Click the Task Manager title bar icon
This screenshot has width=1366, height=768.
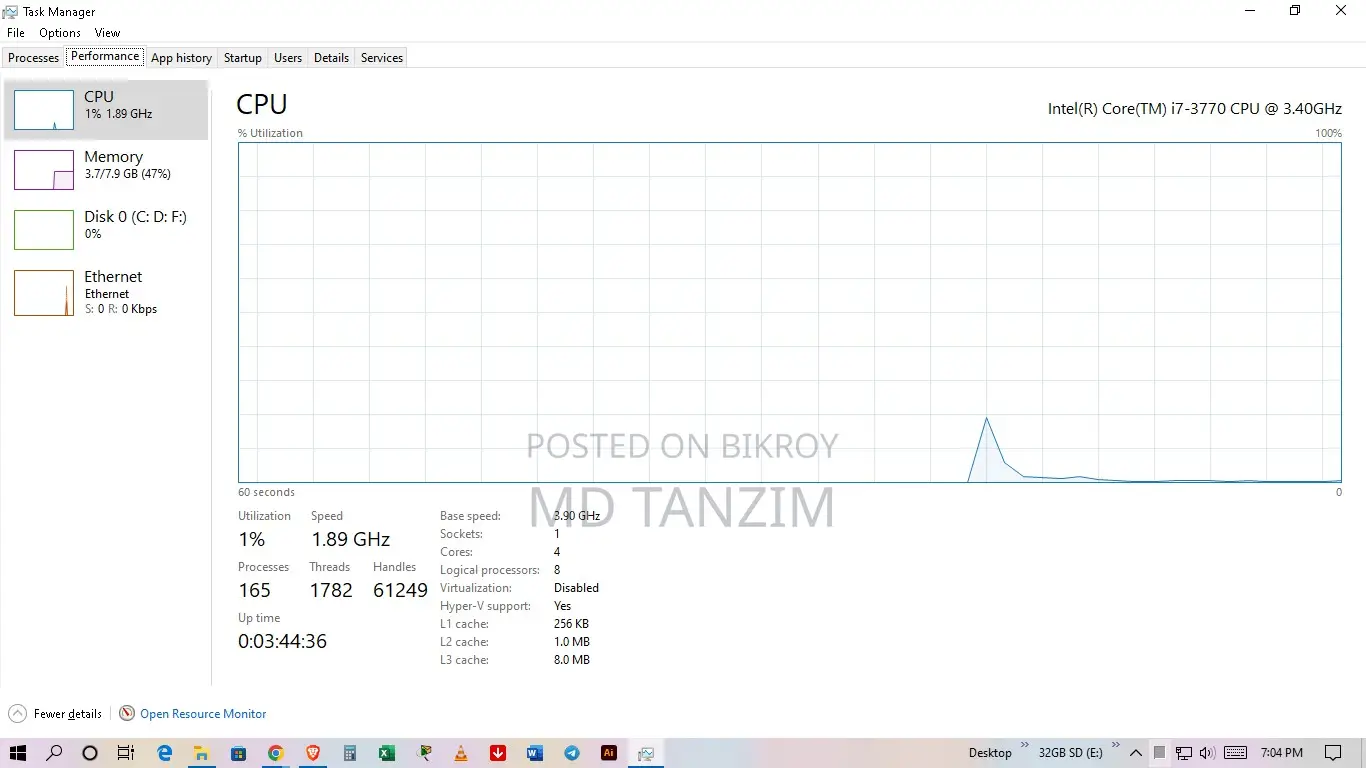(11, 12)
